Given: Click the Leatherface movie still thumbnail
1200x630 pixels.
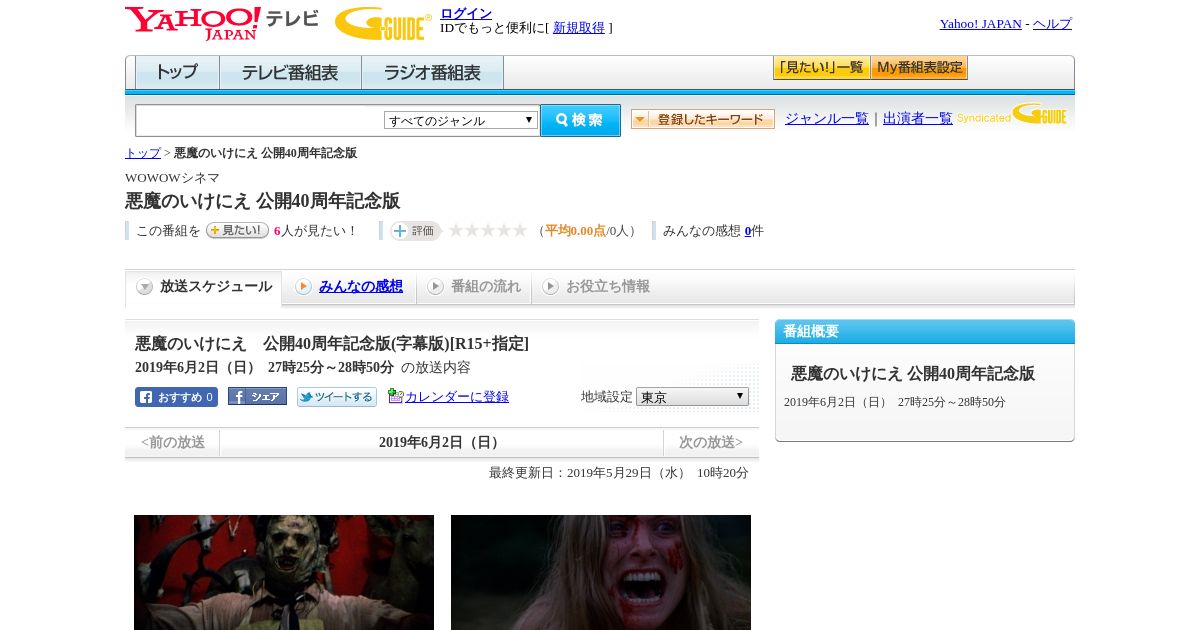Looking at the screenshot, I should [284, 572].
